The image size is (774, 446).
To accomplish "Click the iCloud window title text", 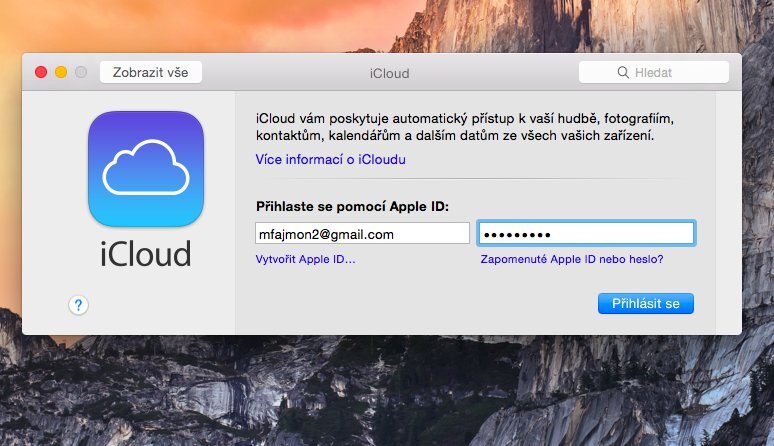I will pos(389,74).
